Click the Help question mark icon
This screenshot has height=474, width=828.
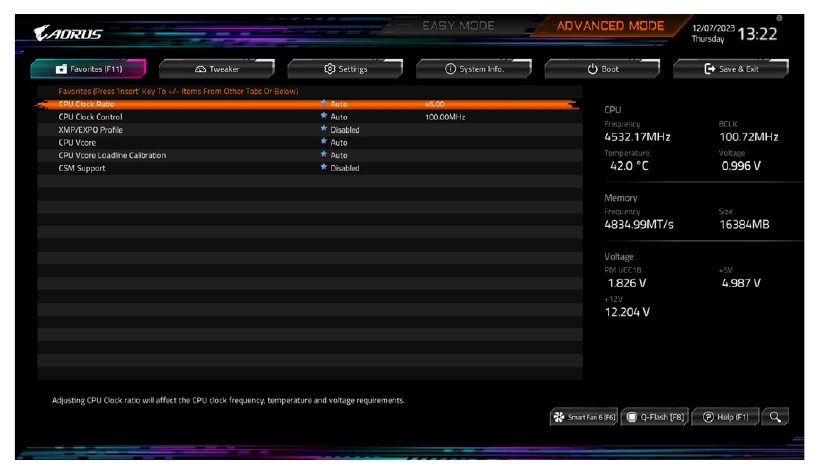tap(708, 417)
